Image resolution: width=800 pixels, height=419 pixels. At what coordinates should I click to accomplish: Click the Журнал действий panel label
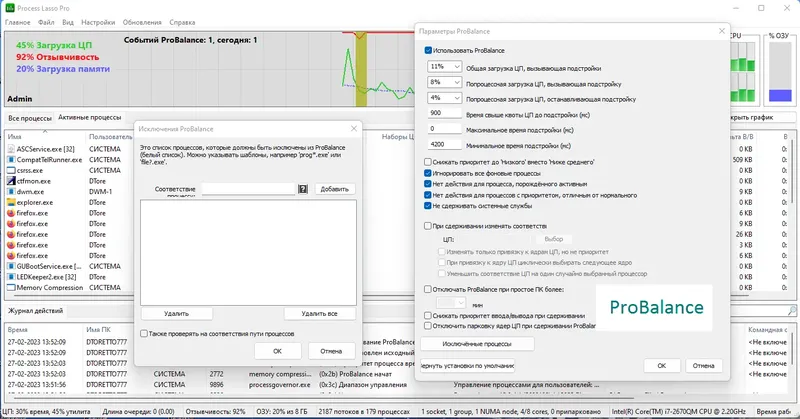click(35, 310)
